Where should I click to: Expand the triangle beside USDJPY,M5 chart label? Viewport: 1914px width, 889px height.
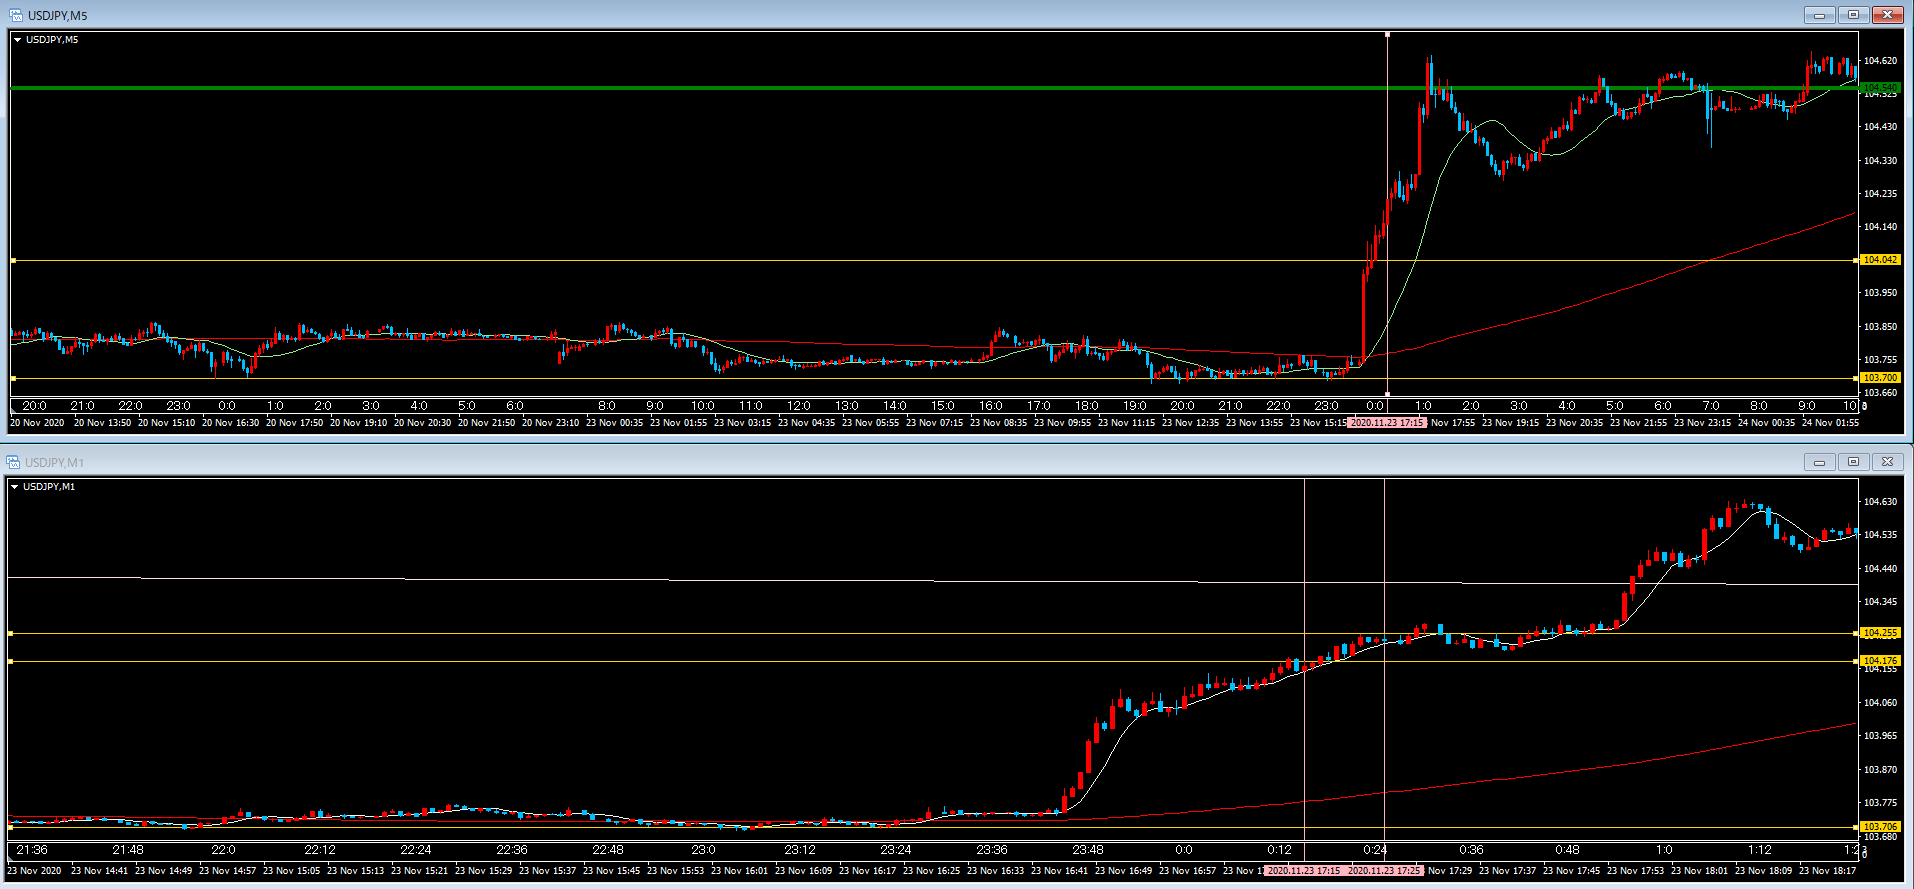[x=17, y=40]
